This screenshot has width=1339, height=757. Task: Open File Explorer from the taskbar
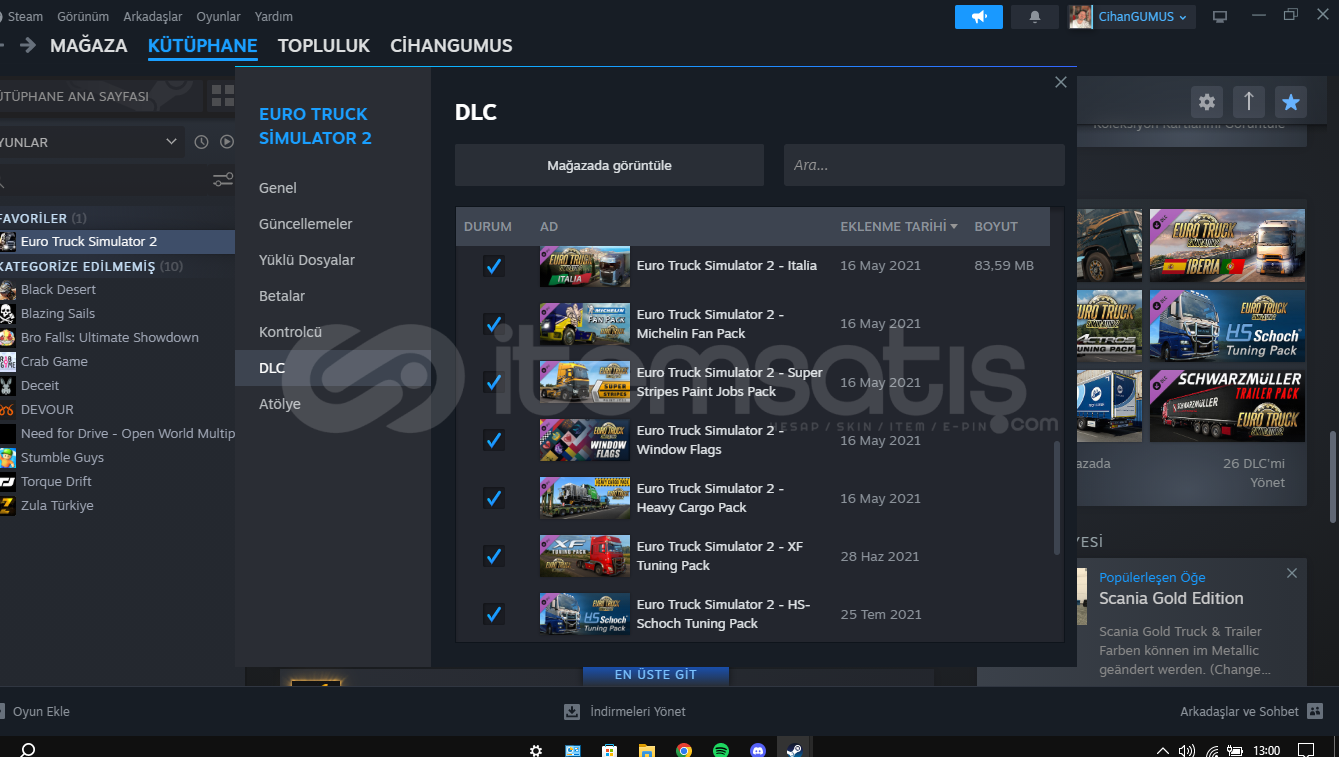[647, 750]
